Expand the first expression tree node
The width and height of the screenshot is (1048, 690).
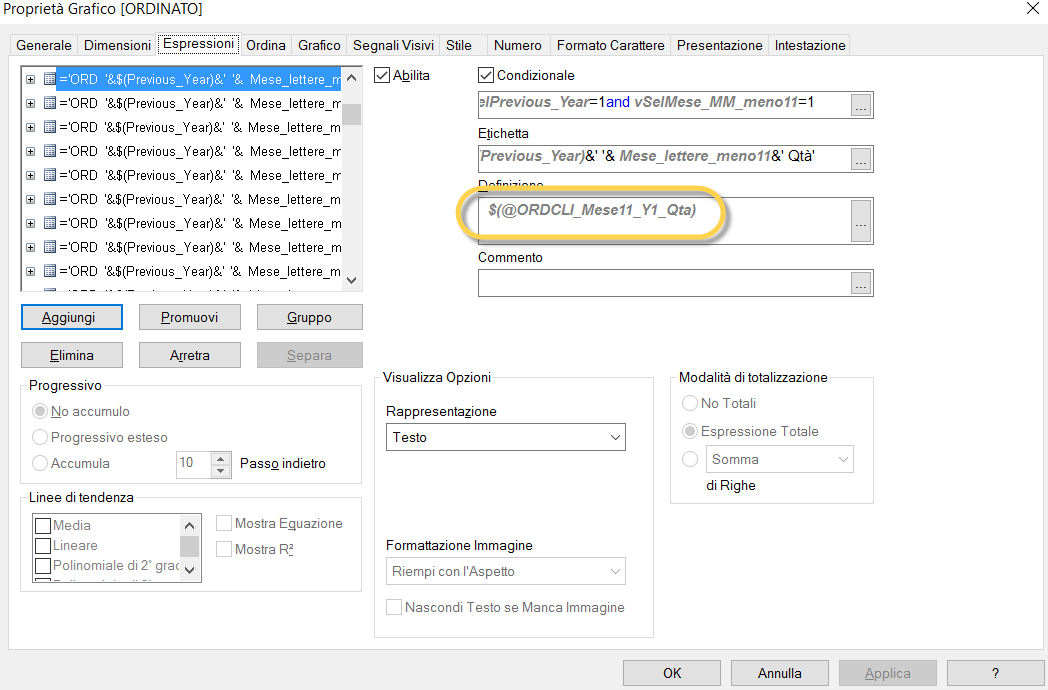(31, 79)
